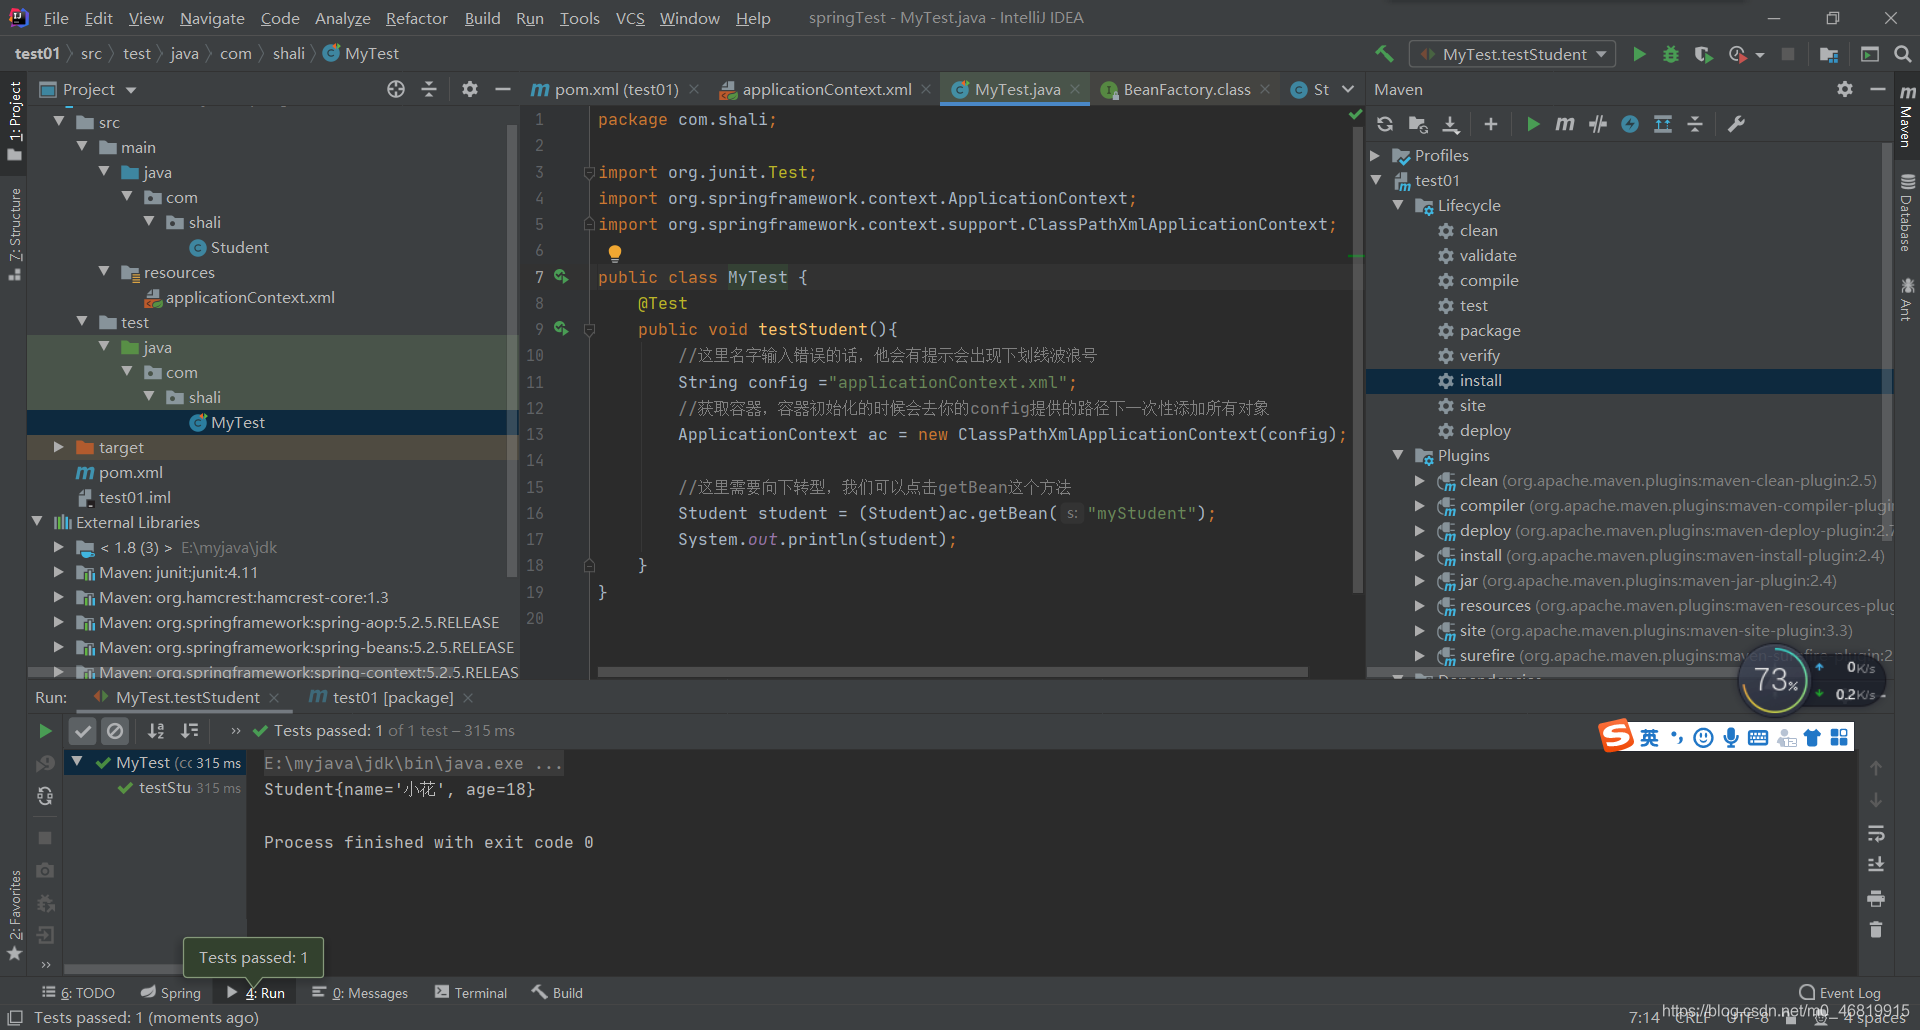The image size is (1920, 1030).
Task: Open run configuration dropdown MyTest.testStudent
Action: point(1513,54)
